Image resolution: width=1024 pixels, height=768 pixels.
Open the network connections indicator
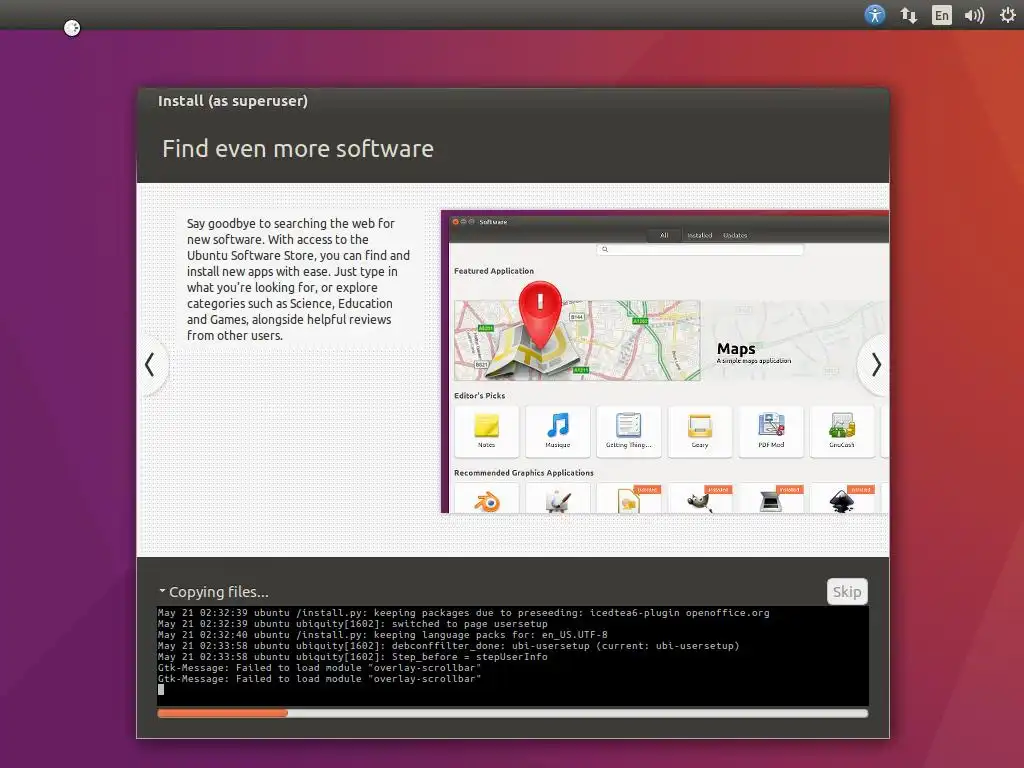pyautogui.click(x=908, y=15)
